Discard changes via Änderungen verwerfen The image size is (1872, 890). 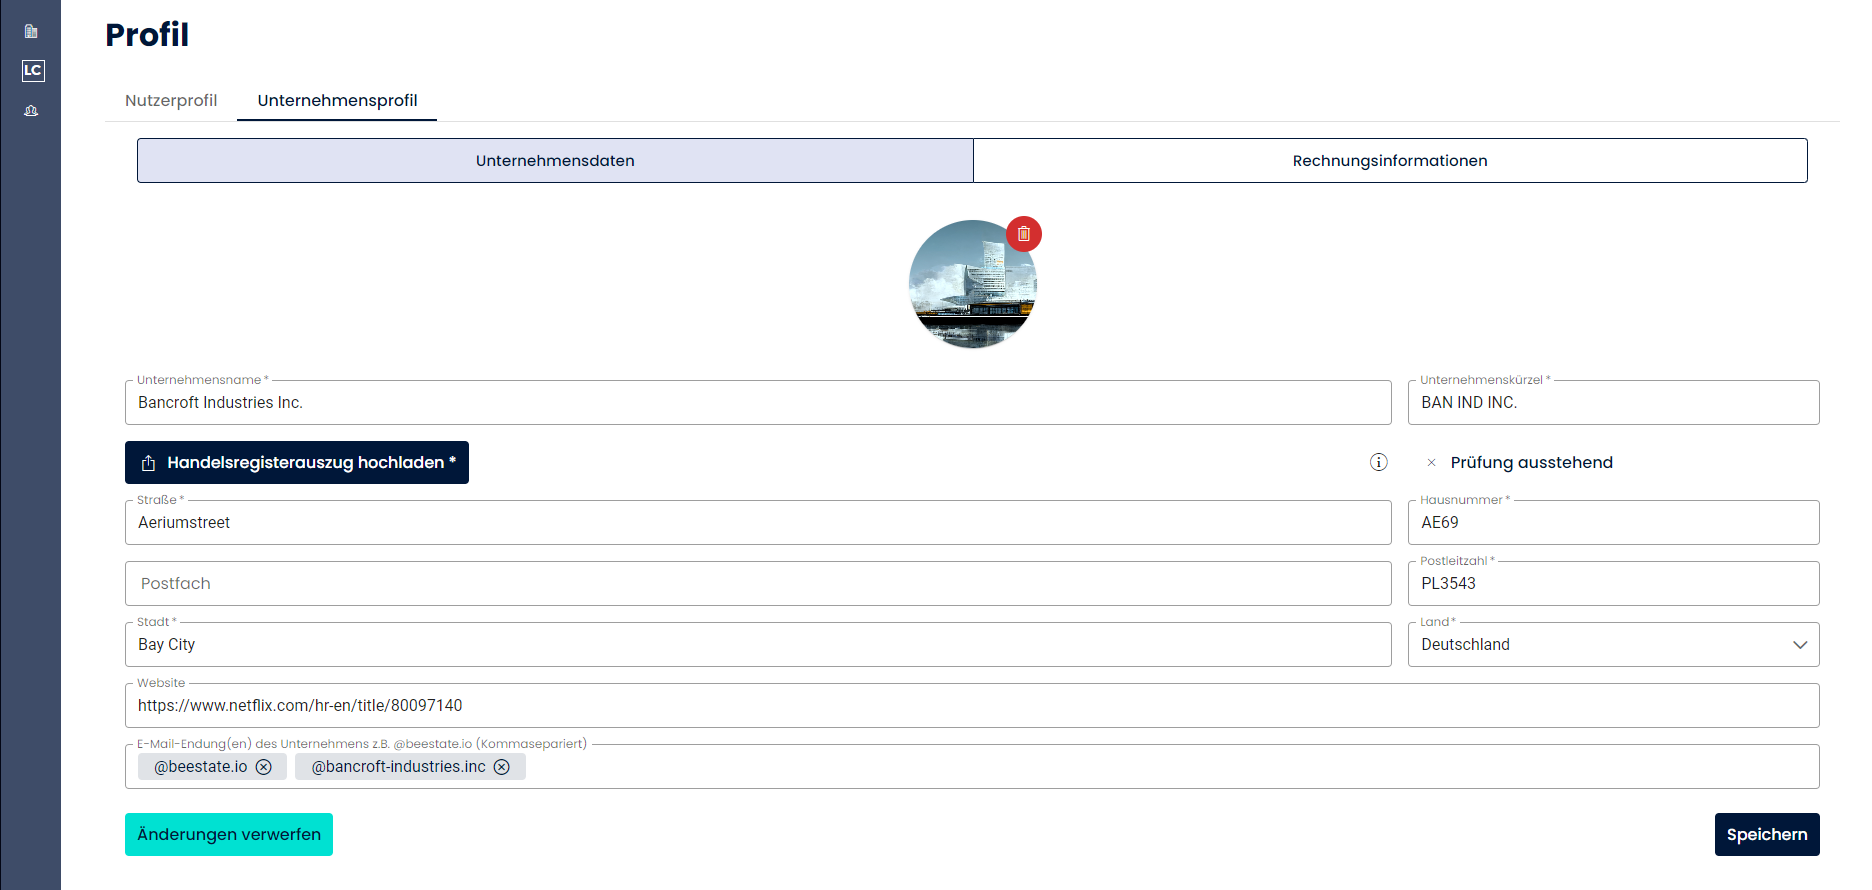229,835
